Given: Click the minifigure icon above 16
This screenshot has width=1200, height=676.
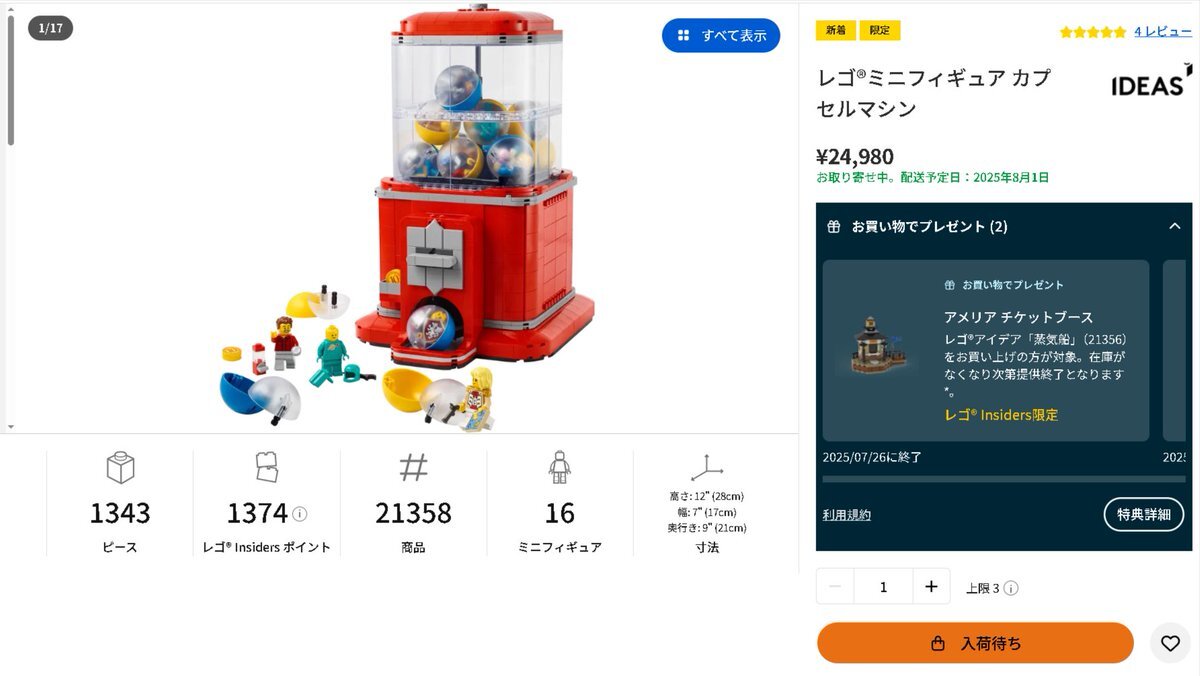Looking at the screenshot, I should [x=559, y=467].
